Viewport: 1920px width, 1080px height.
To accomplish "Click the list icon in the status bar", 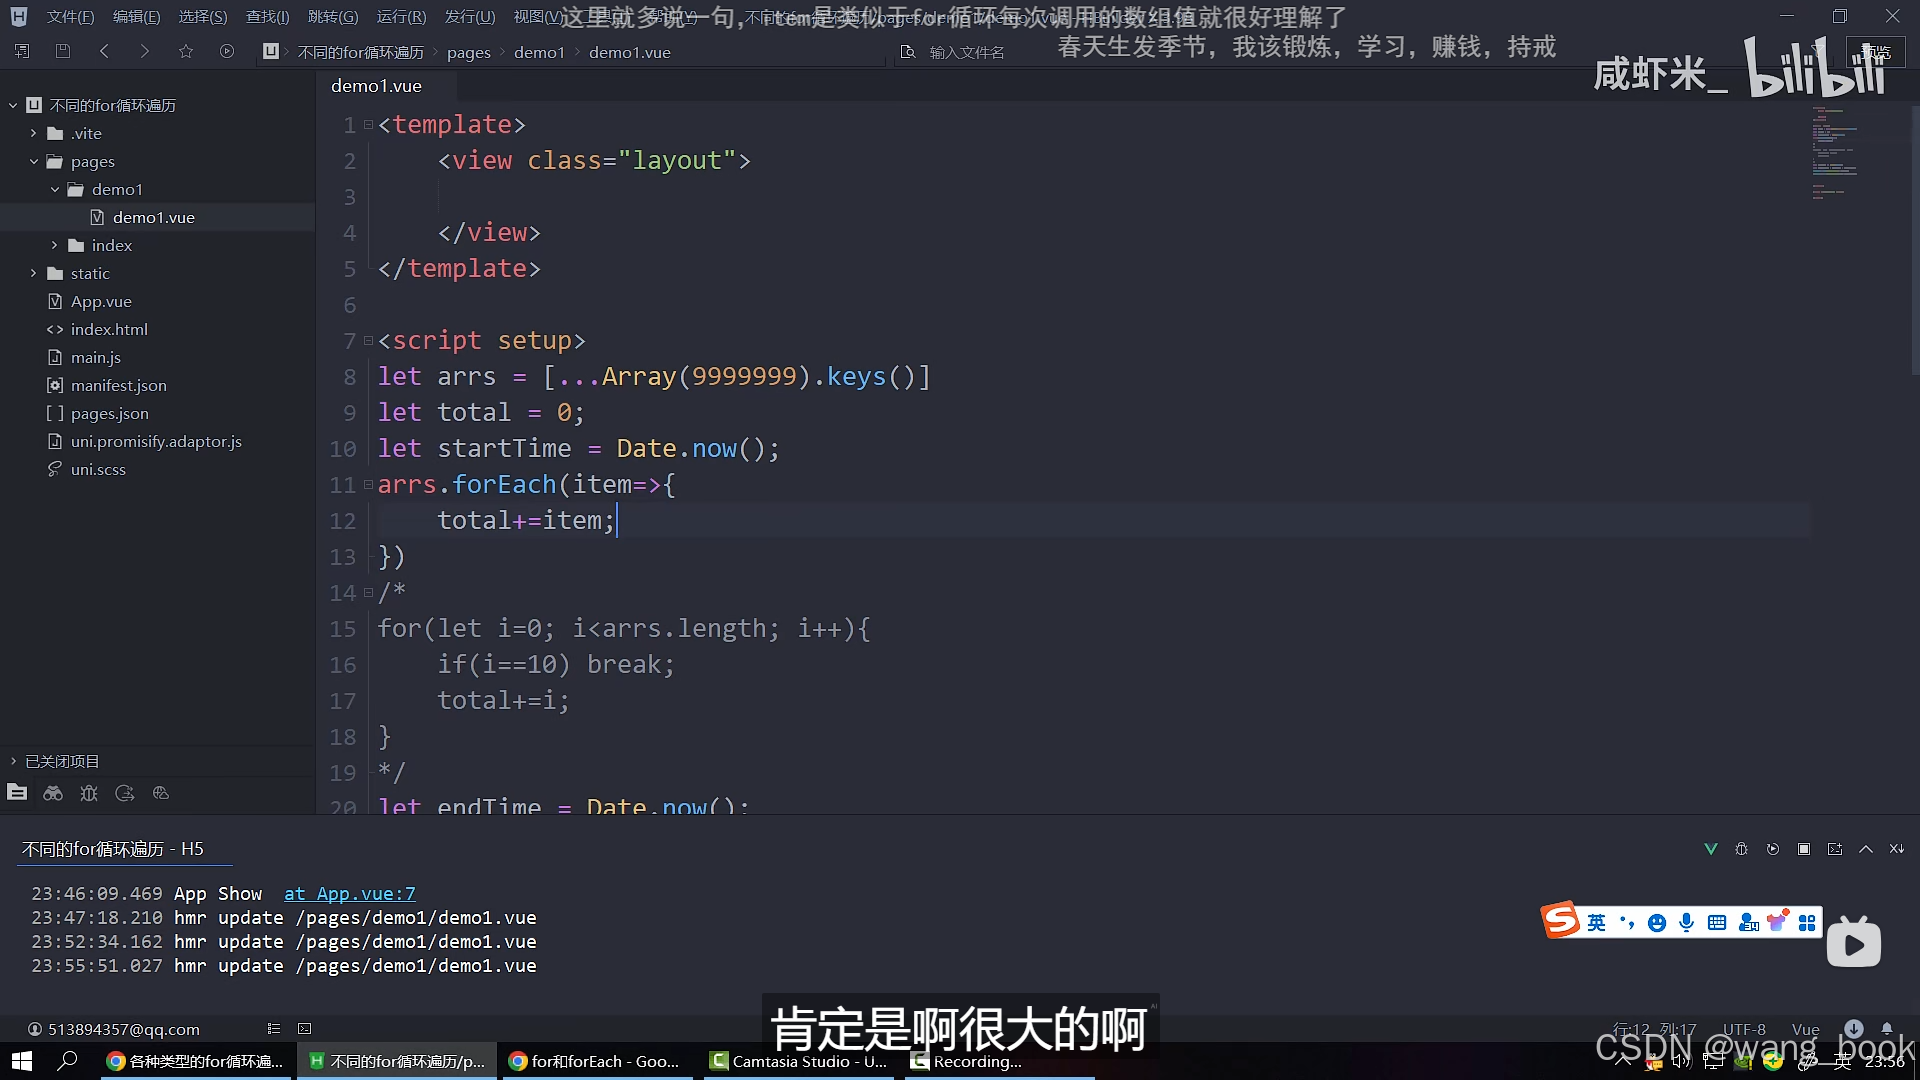I will 274,1029.
